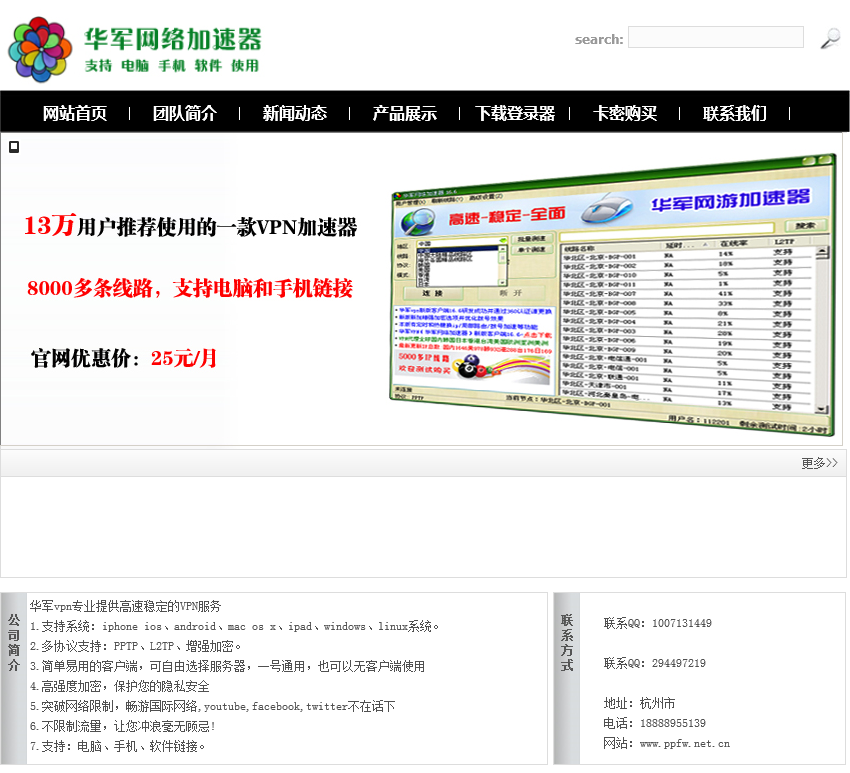This screenshot has height=773, width=850.
Task: Click the small square icon above banner
Action: [x=14, y=147]
